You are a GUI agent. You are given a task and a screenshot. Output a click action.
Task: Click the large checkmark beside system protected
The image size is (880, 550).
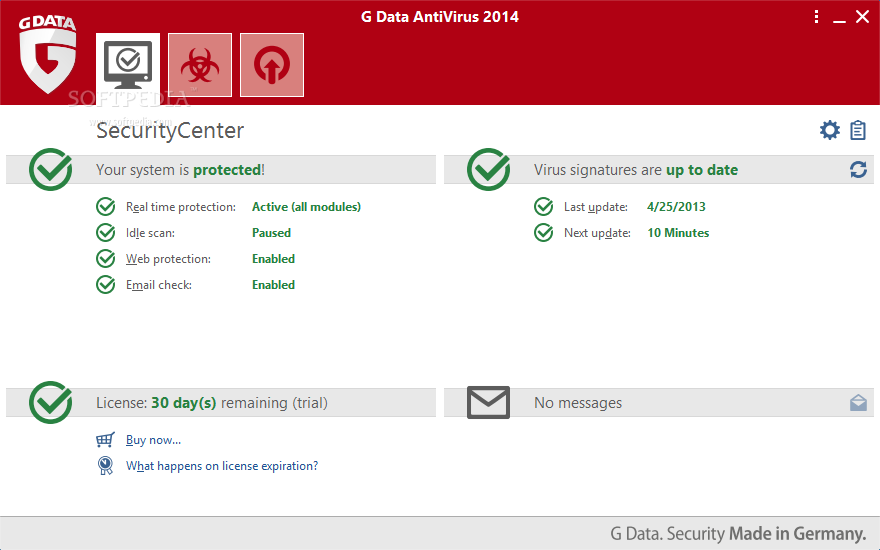pyautogui.click(x=51, y=169)
